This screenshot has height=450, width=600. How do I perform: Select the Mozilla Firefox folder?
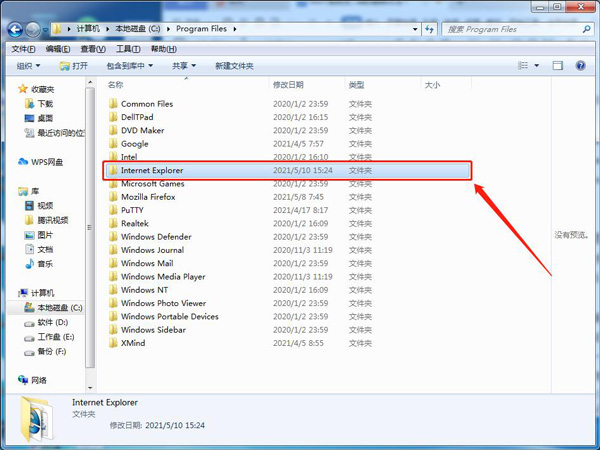point(142,197)
